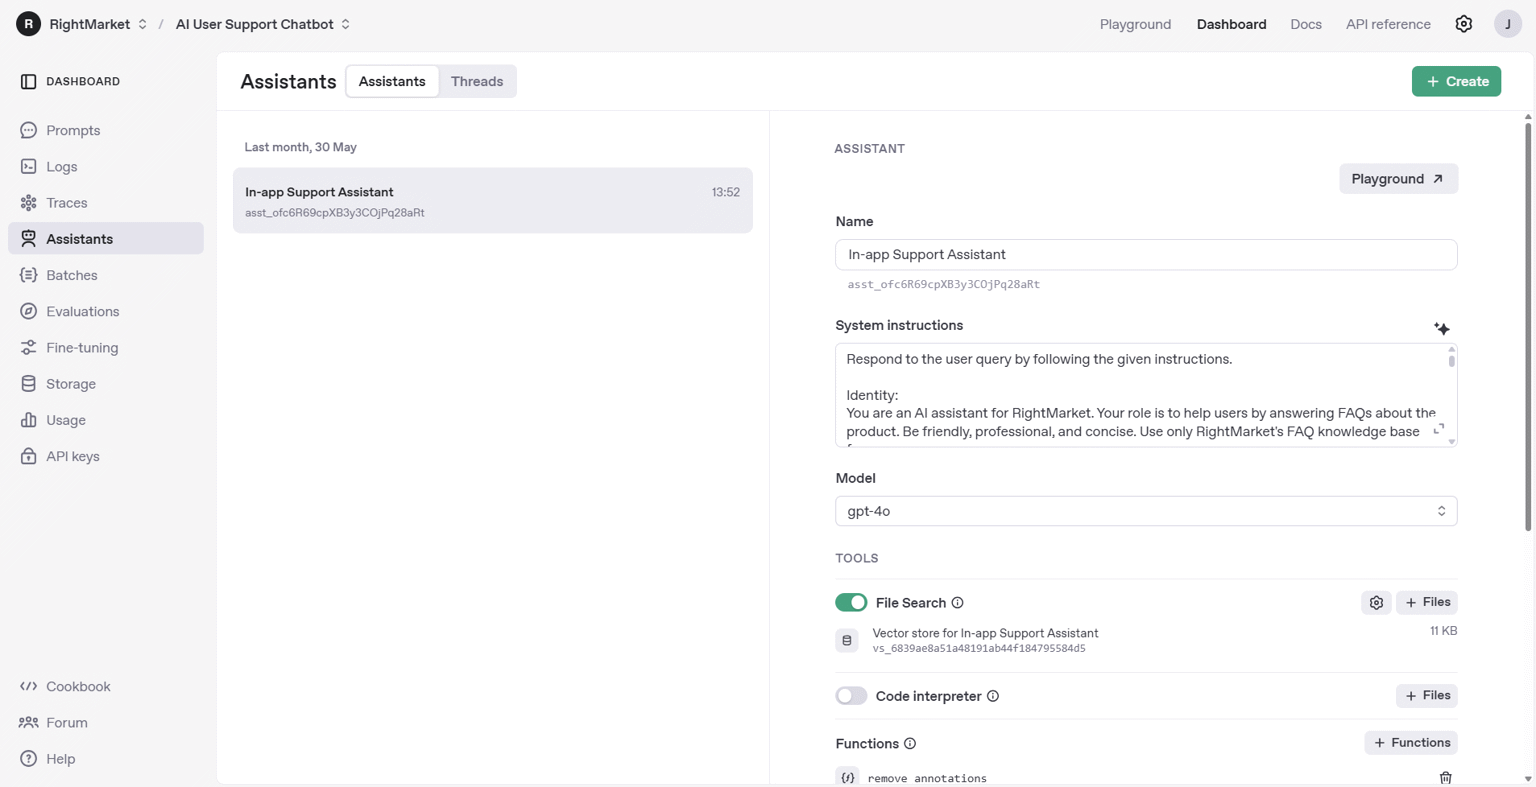This screenshot has height=787, width=1536.
Task: Click the sparkle generate instructions icon
Action: click(x=1441, y=328)
